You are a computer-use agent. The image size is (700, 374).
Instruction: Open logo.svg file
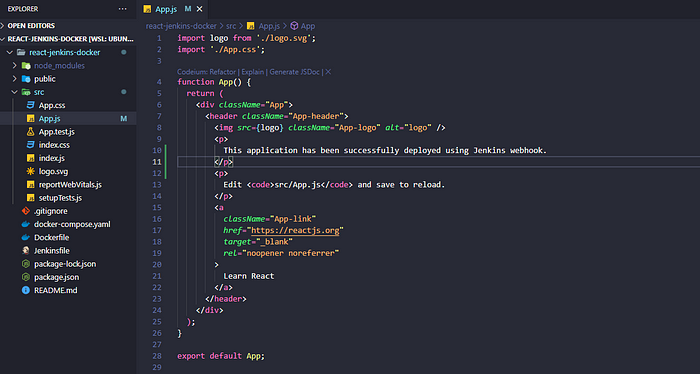pos(53,171)
